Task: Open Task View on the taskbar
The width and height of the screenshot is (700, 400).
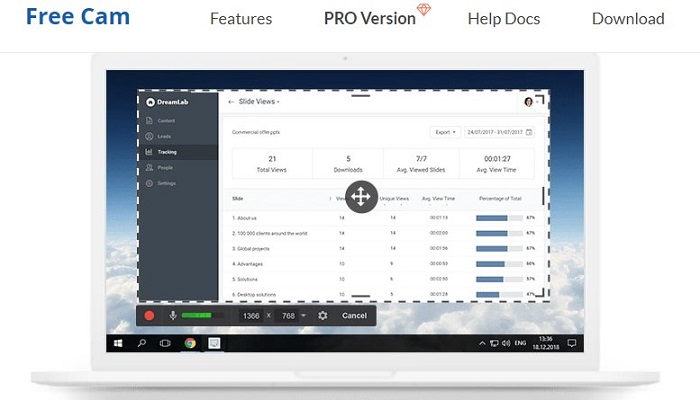Action: coord(165,343)
